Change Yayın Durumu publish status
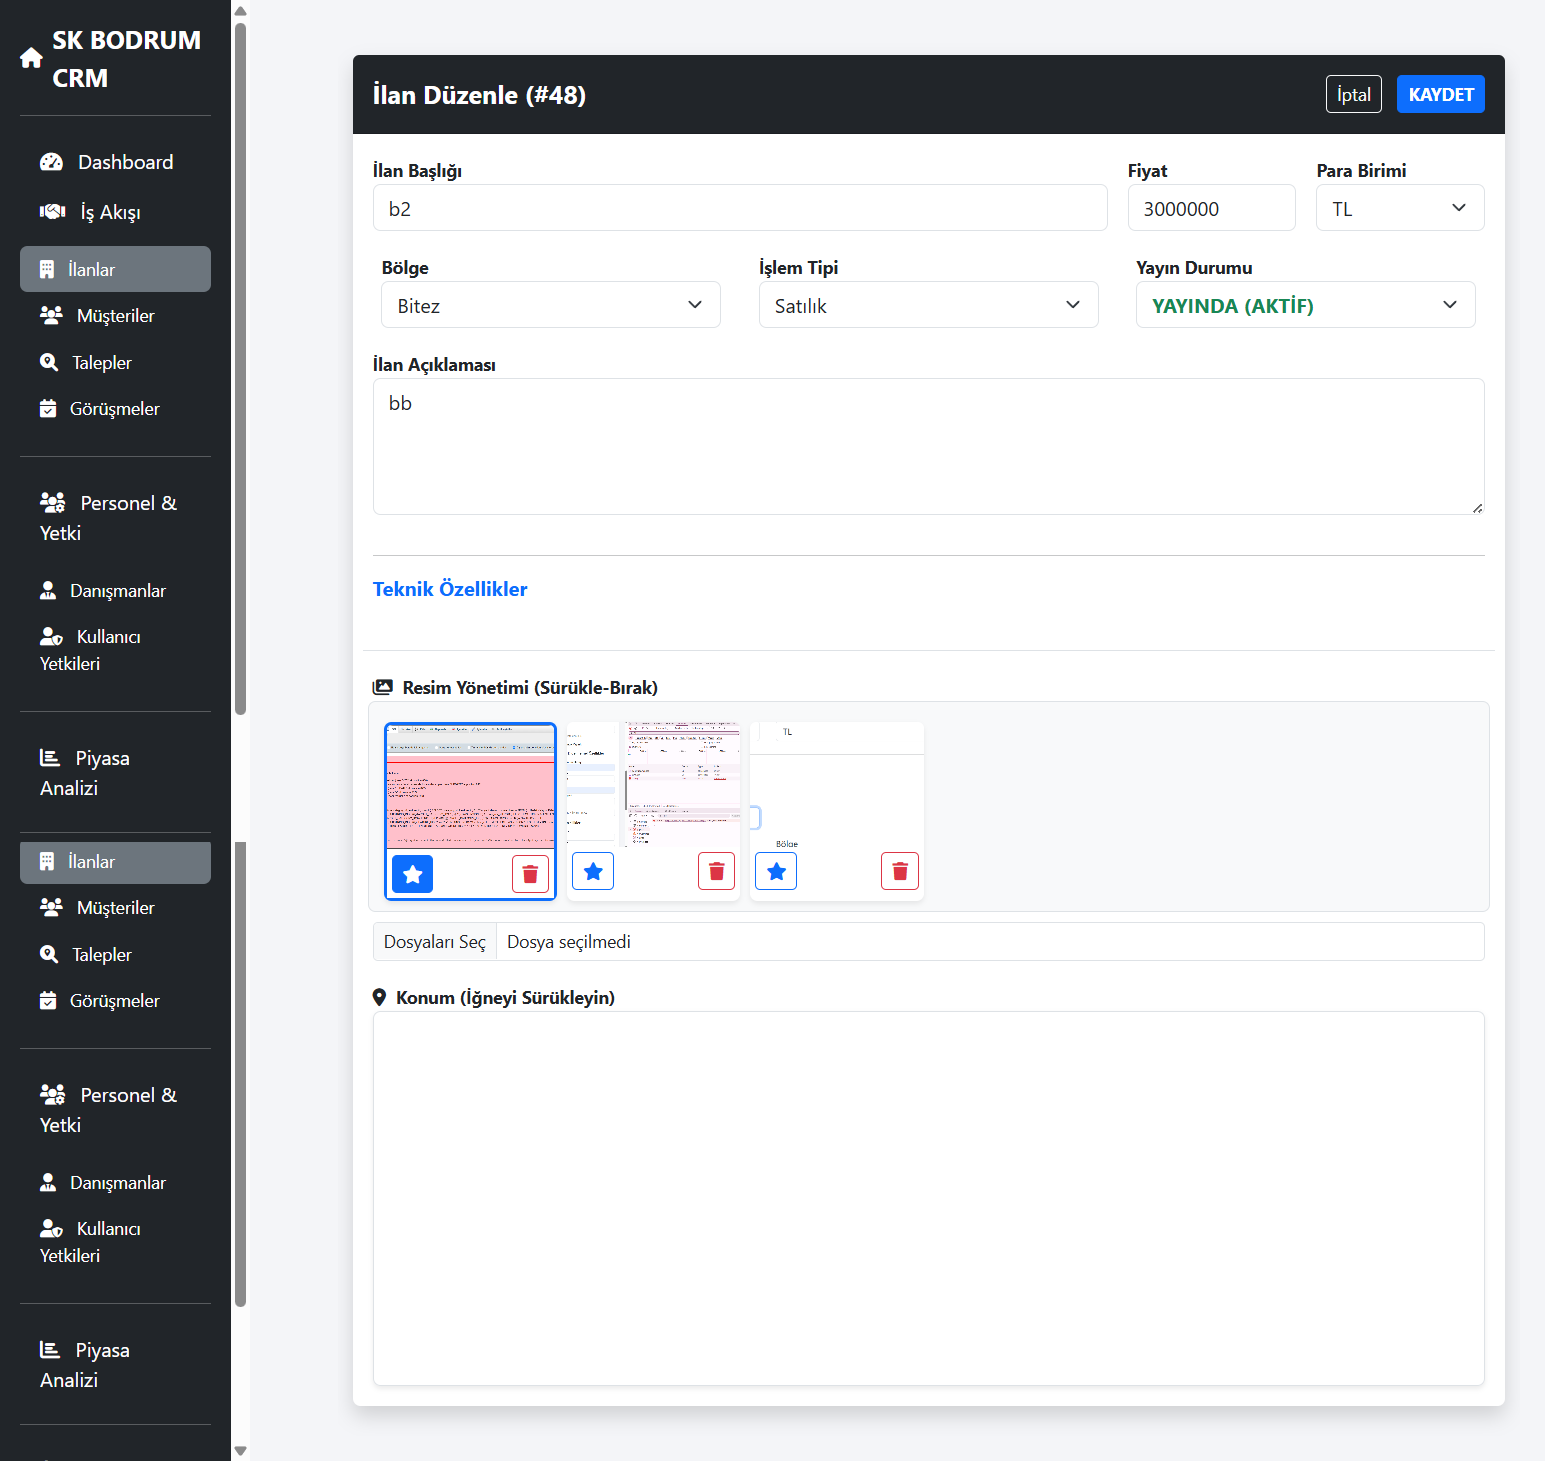The height and width of the screenshot is (1461, 1545). click(1304, 305)
